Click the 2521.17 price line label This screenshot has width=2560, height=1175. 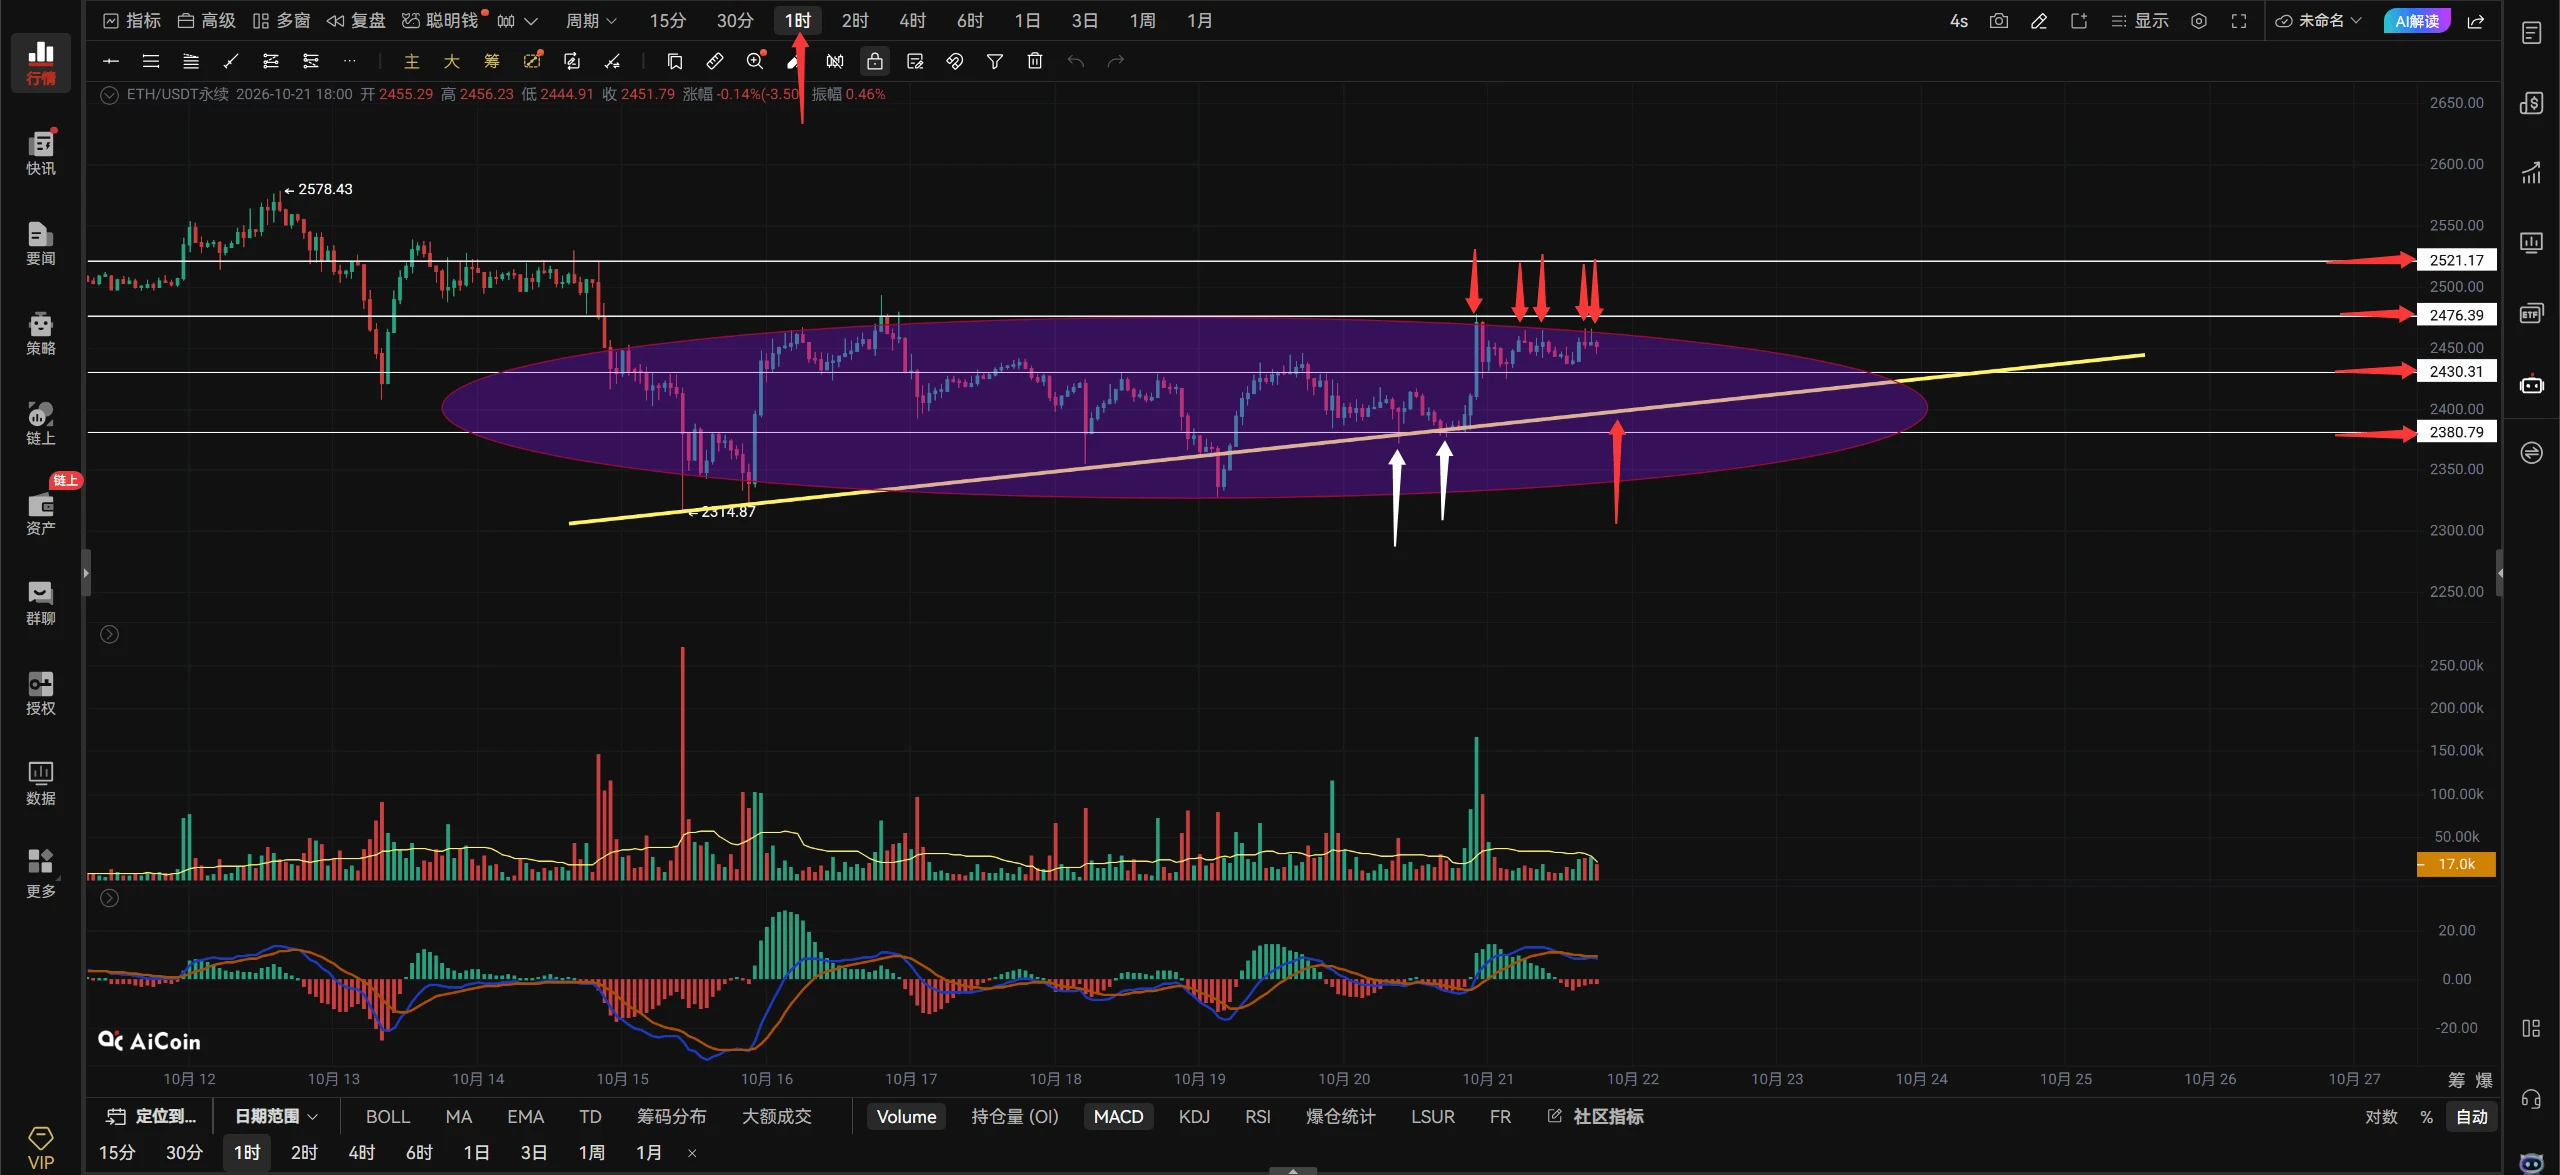[x=2456, y=260]
